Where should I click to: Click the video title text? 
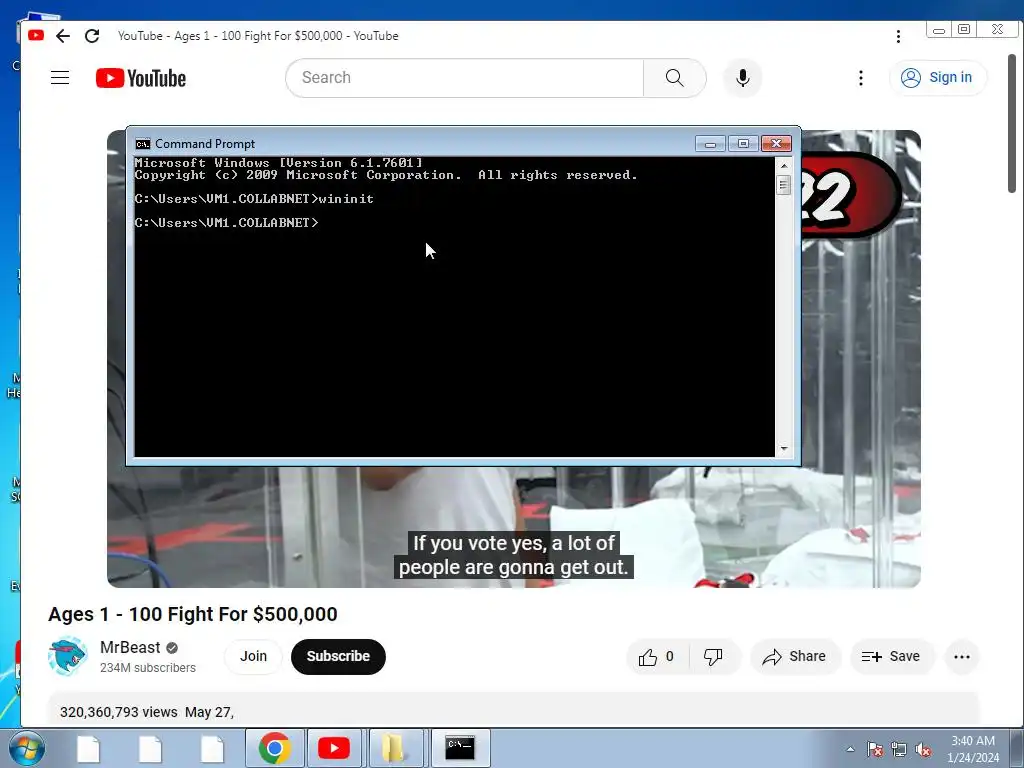(x=193, y=615)
